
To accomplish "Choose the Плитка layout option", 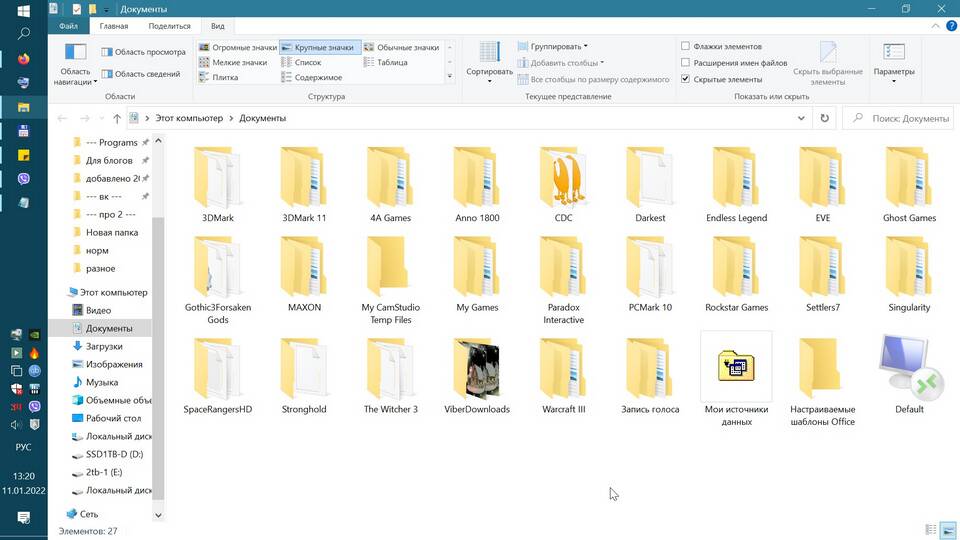I will click(x=218, y=77).
